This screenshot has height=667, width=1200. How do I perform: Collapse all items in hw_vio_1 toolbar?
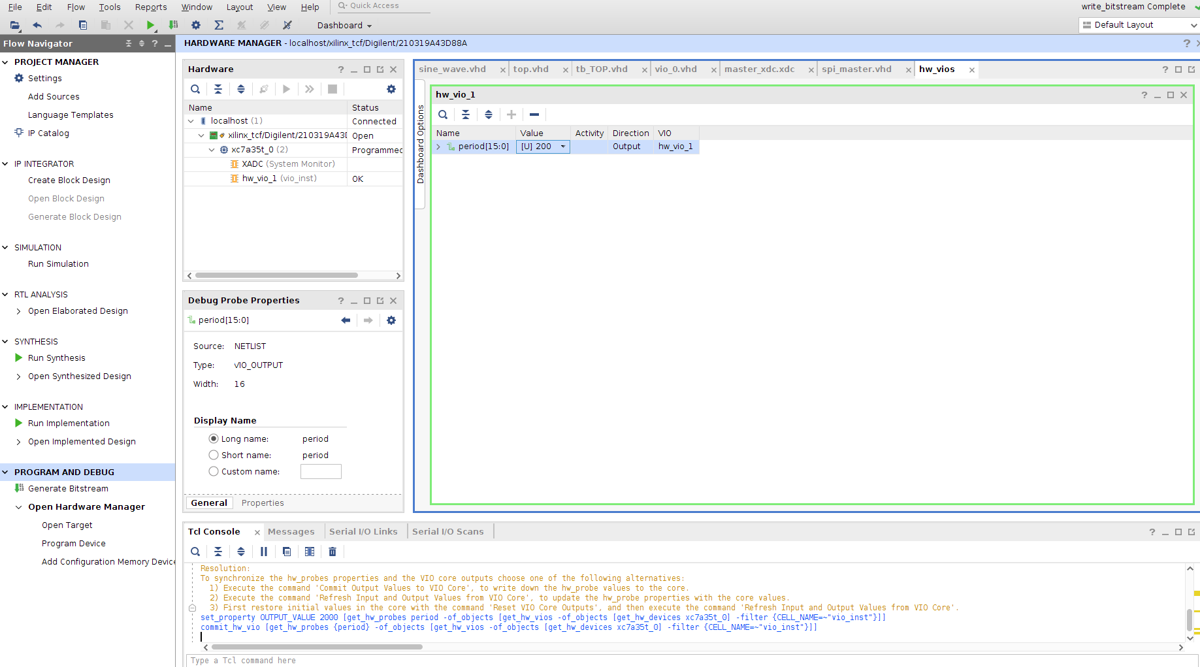click(x=466, y=115)
